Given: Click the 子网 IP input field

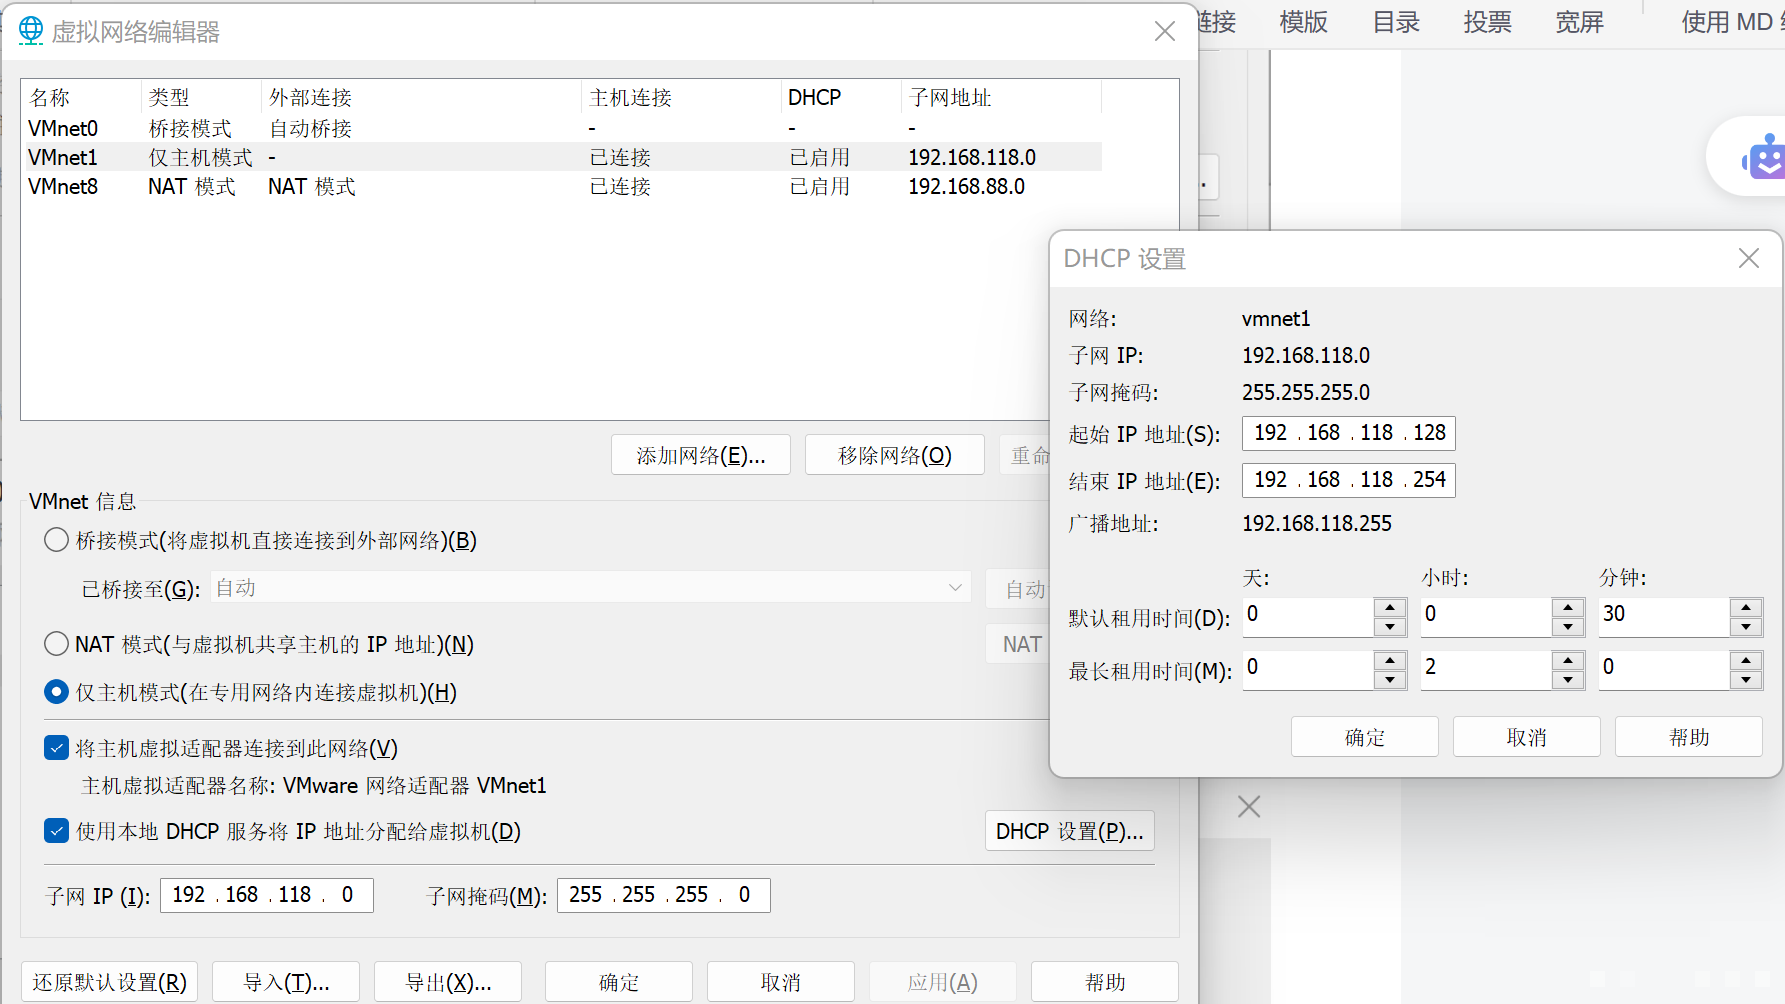Looking at the screenshot, I should click(267, 895).
